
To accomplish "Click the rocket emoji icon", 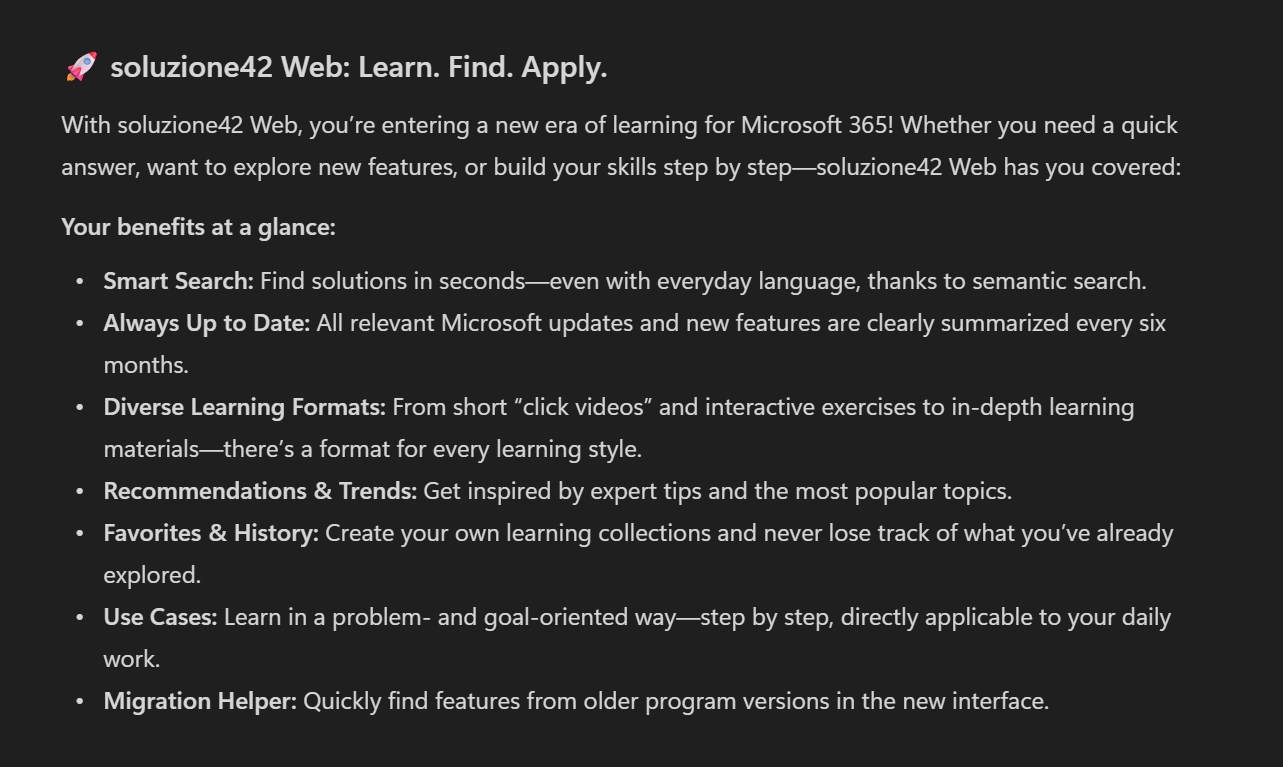I will coord(81,68).
